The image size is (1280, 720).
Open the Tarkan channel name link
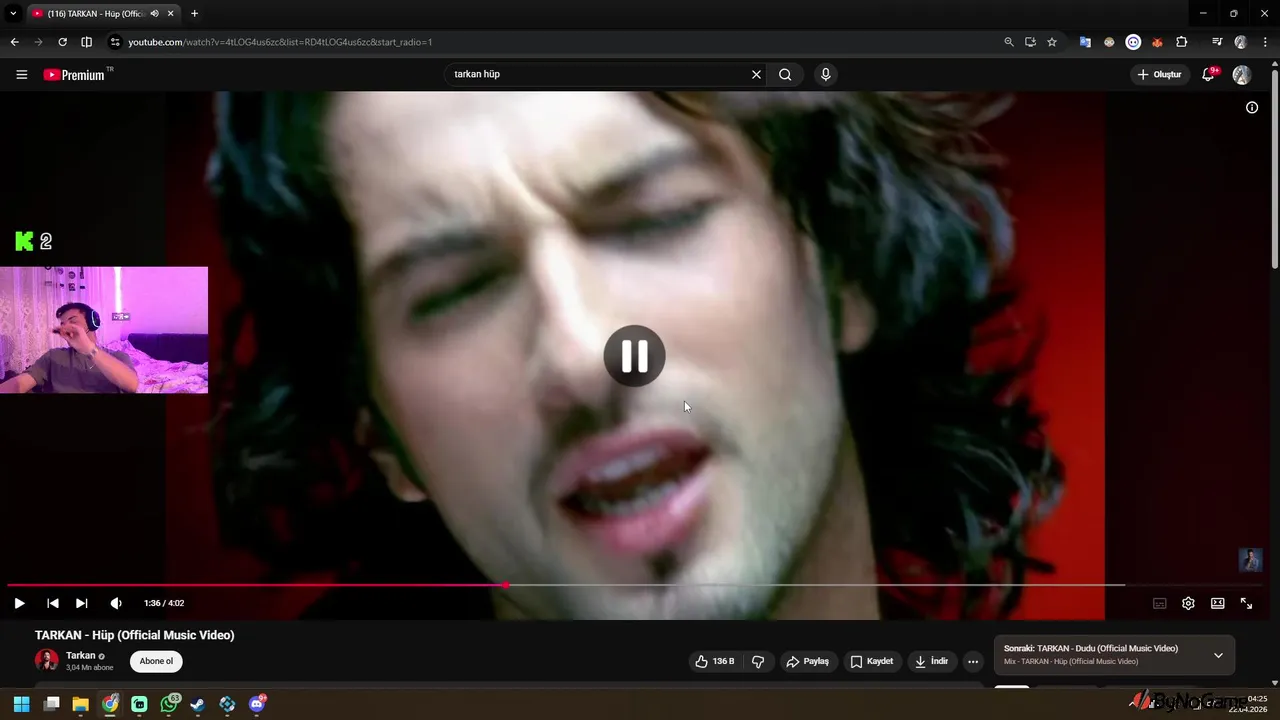click(x=81, y=656)
